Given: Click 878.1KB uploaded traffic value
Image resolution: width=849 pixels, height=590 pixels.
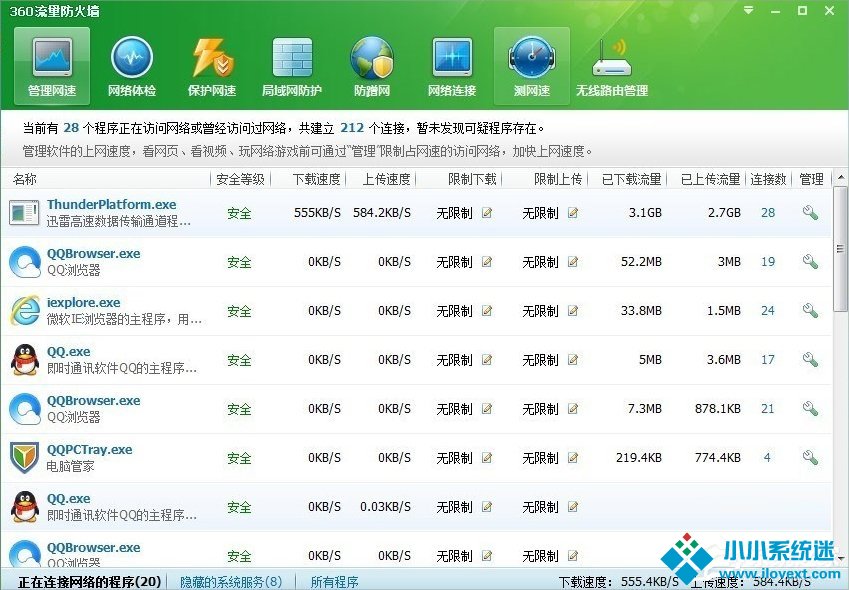Looking at the screenshot, I should tap(717, 409).
